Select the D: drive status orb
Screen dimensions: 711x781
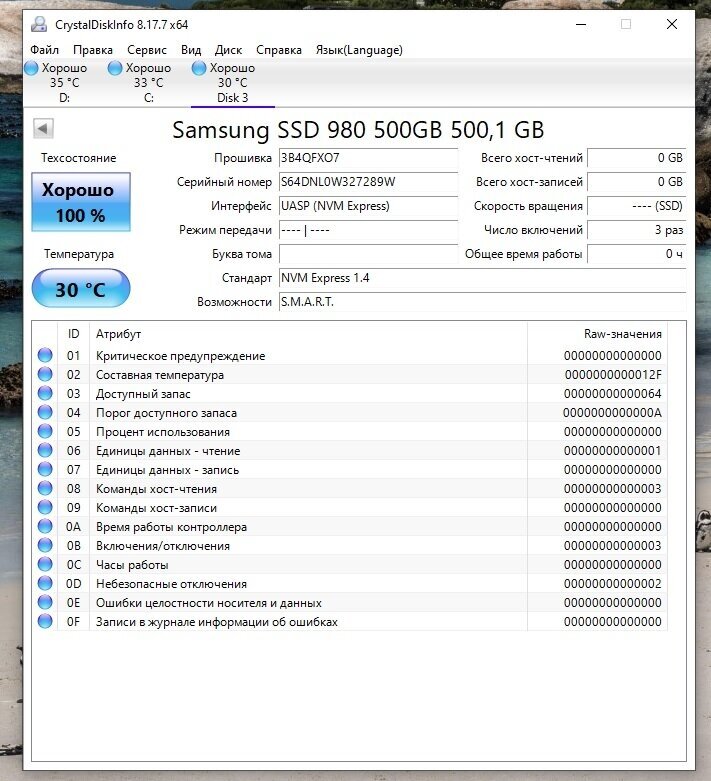click(x=31, y=68)
